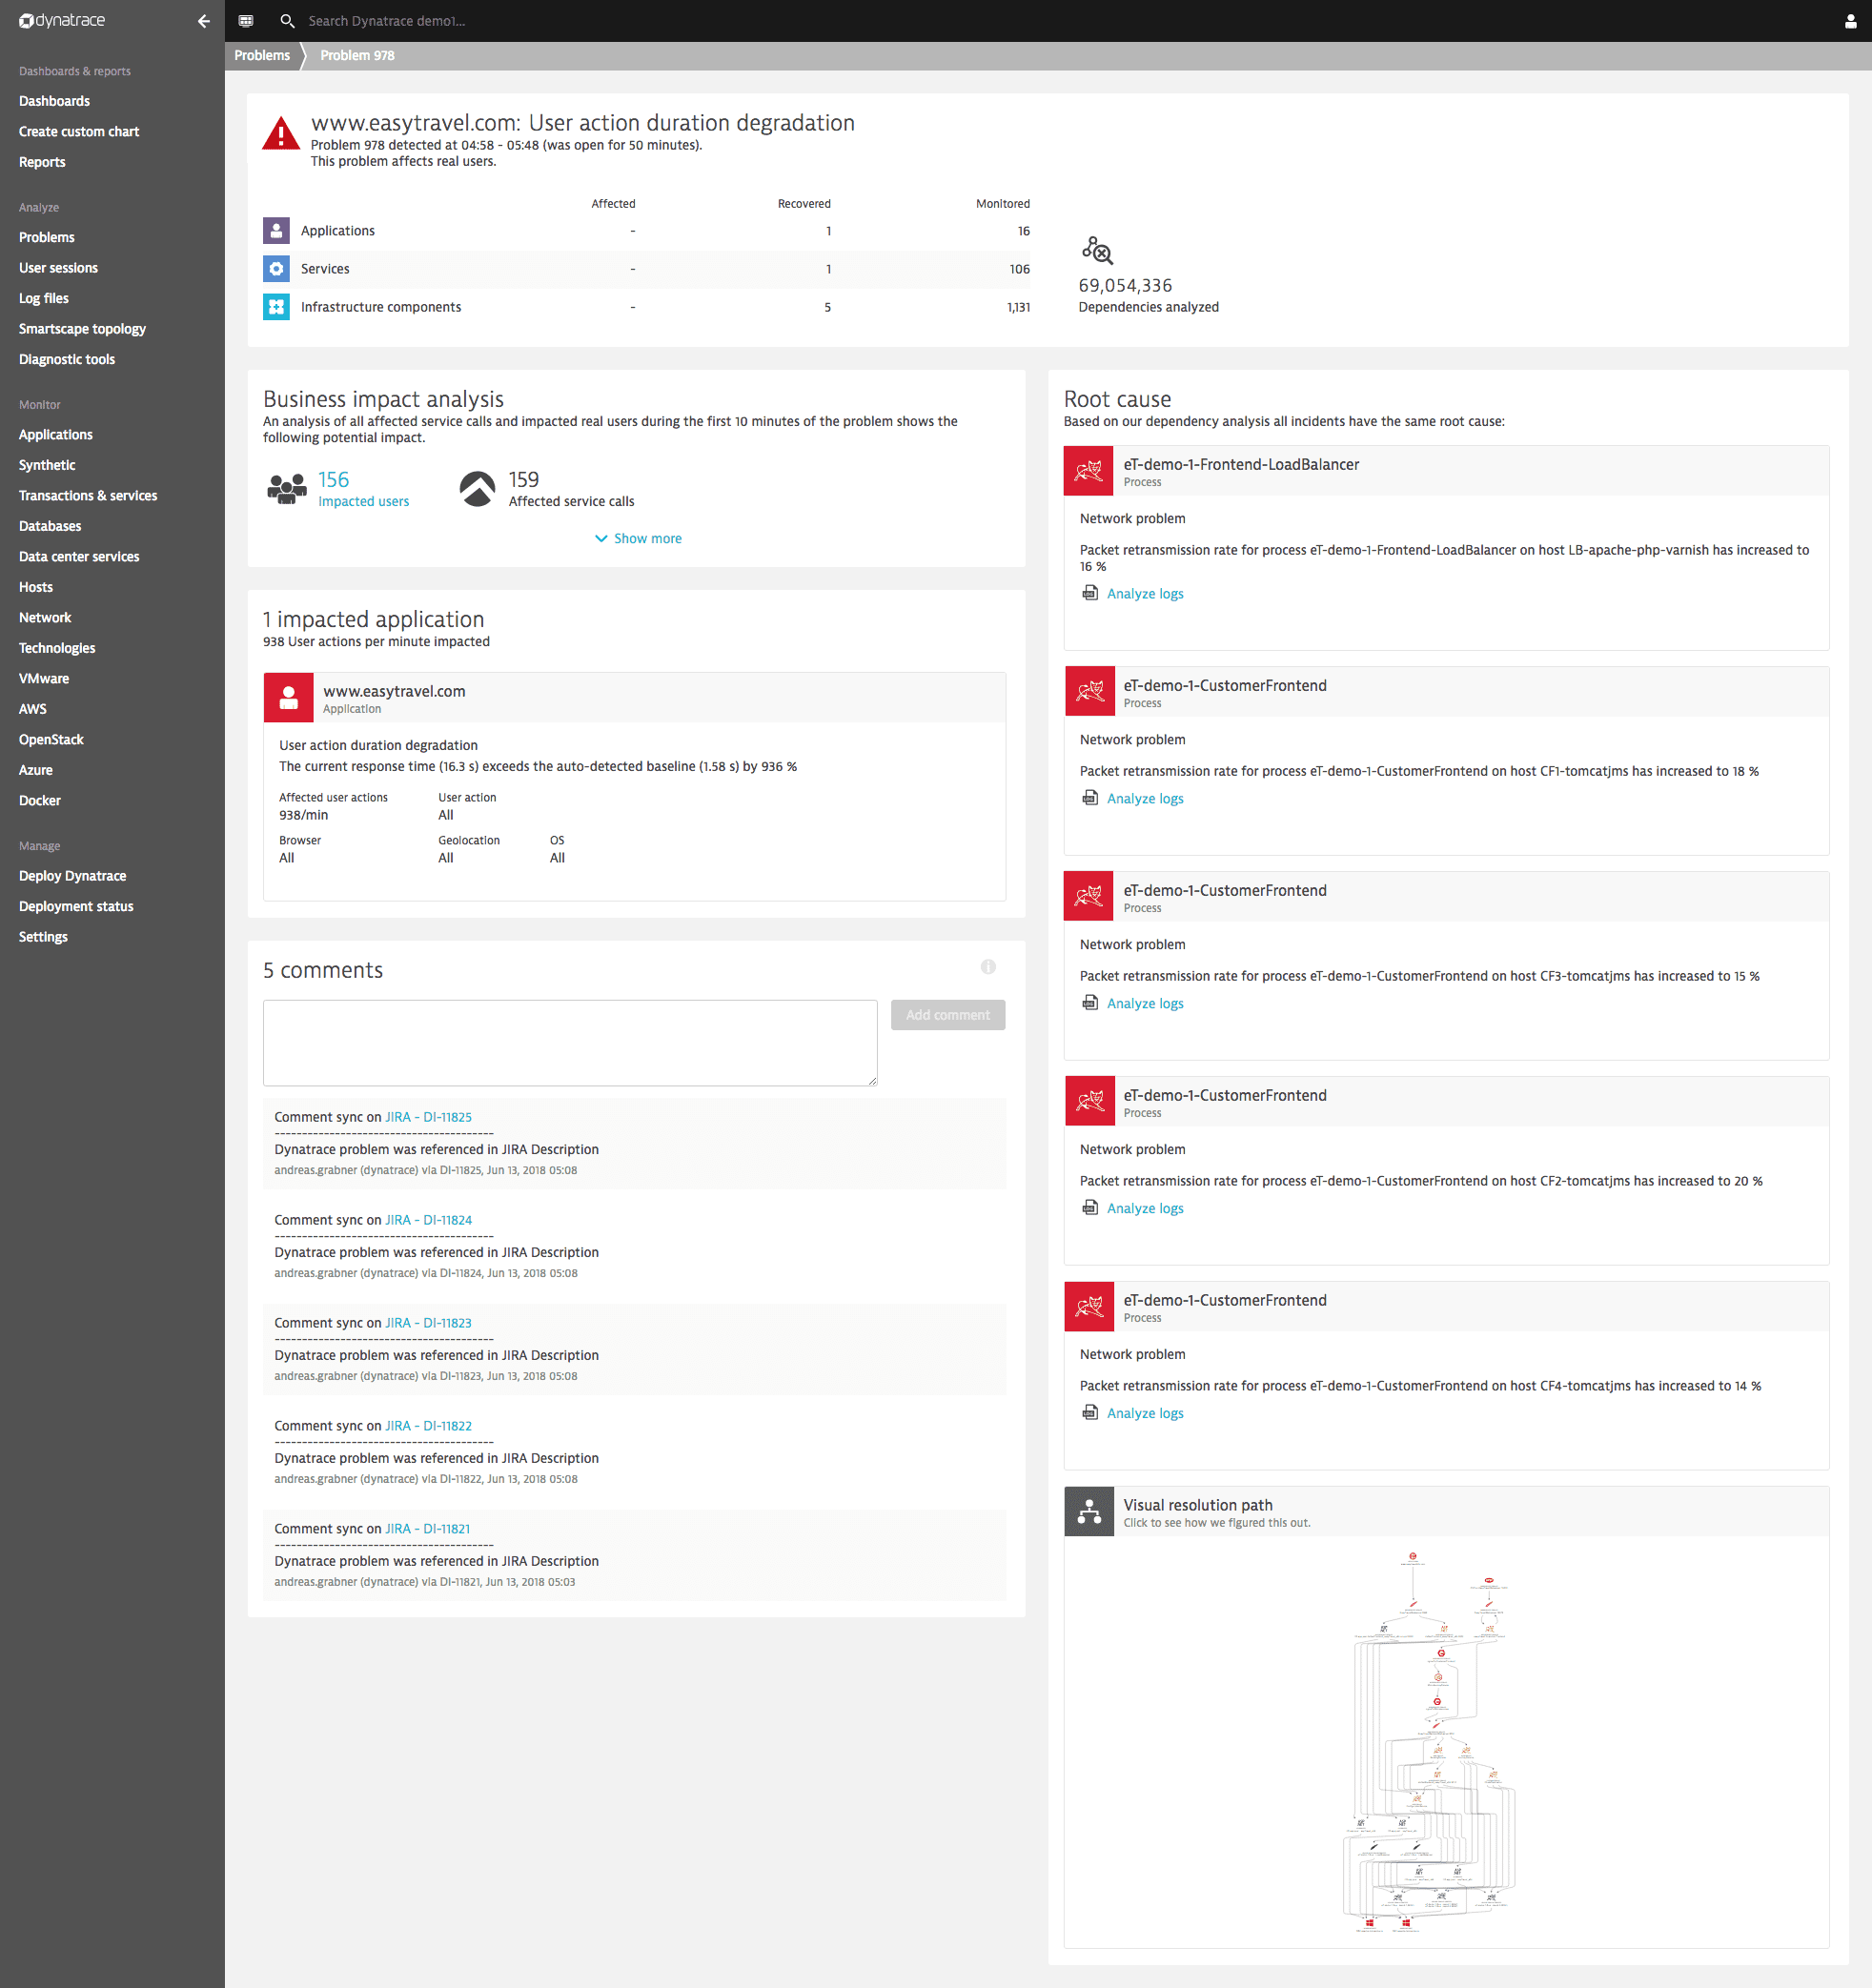Click the Visual resolution path hierarchy icon

[1089, 1512]
